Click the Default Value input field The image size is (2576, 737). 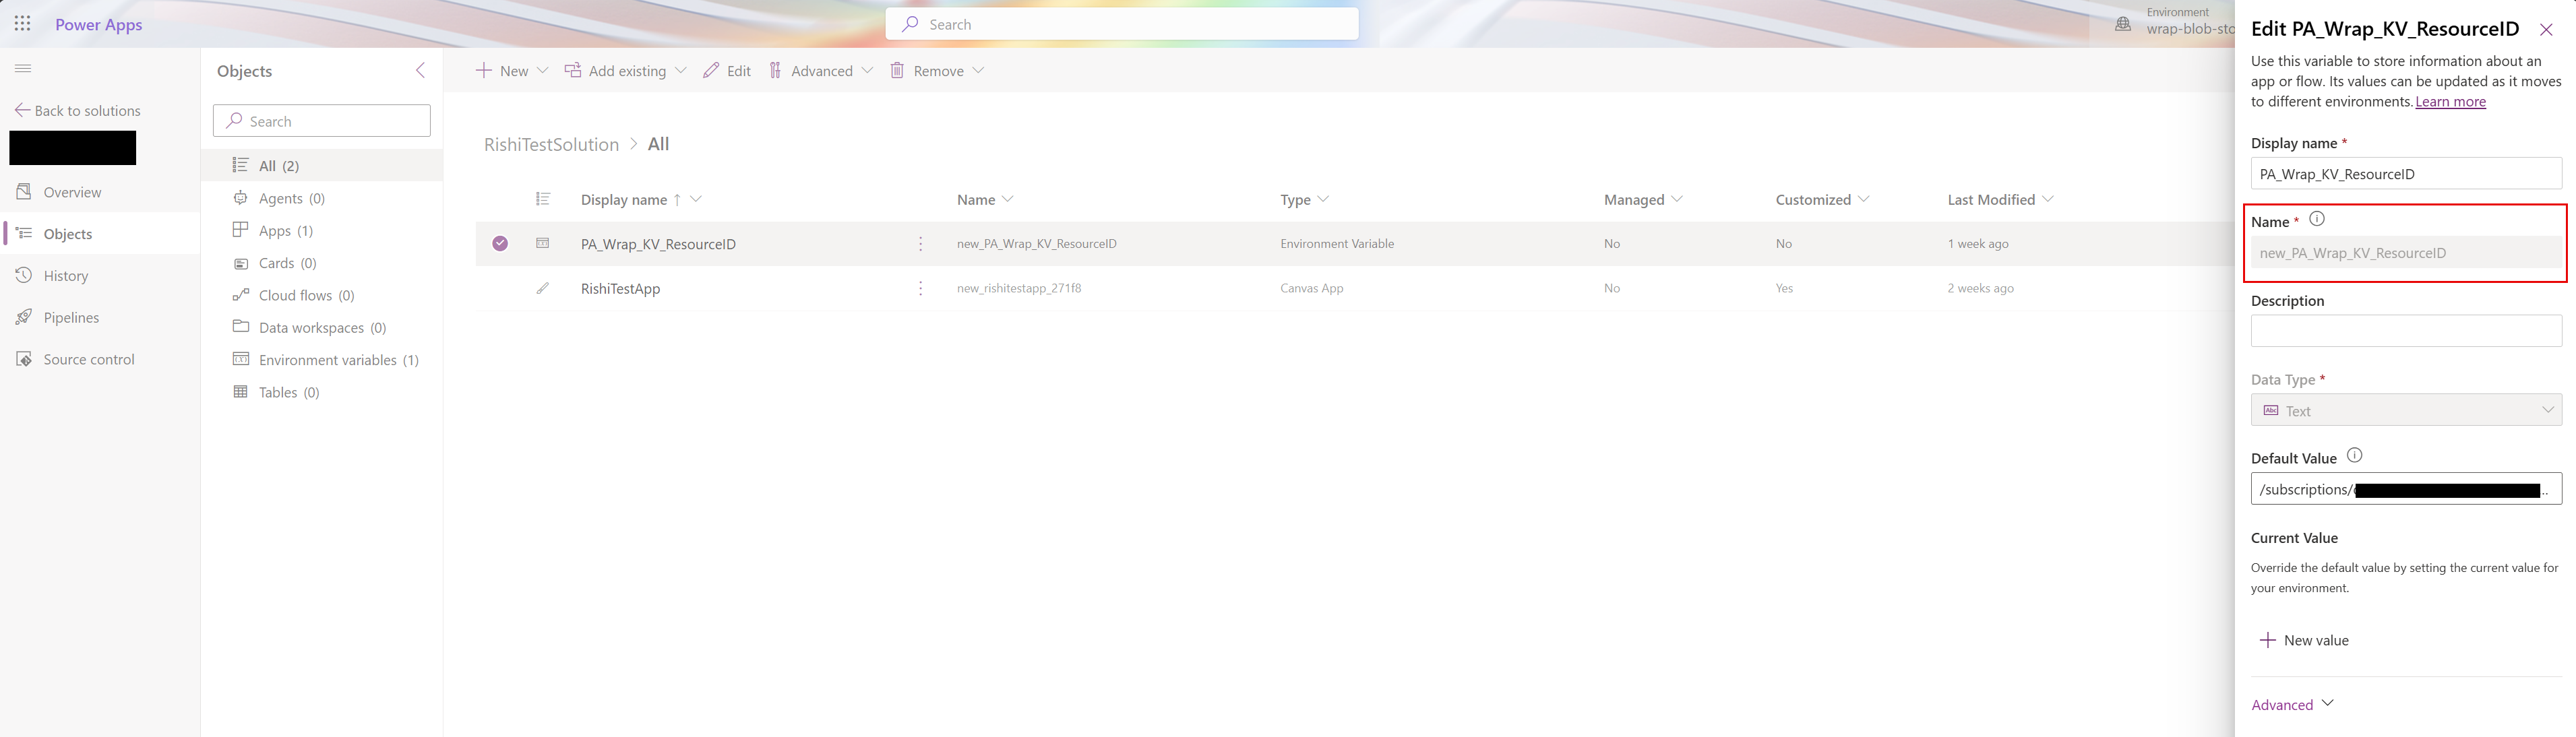tap(2406, 489)
